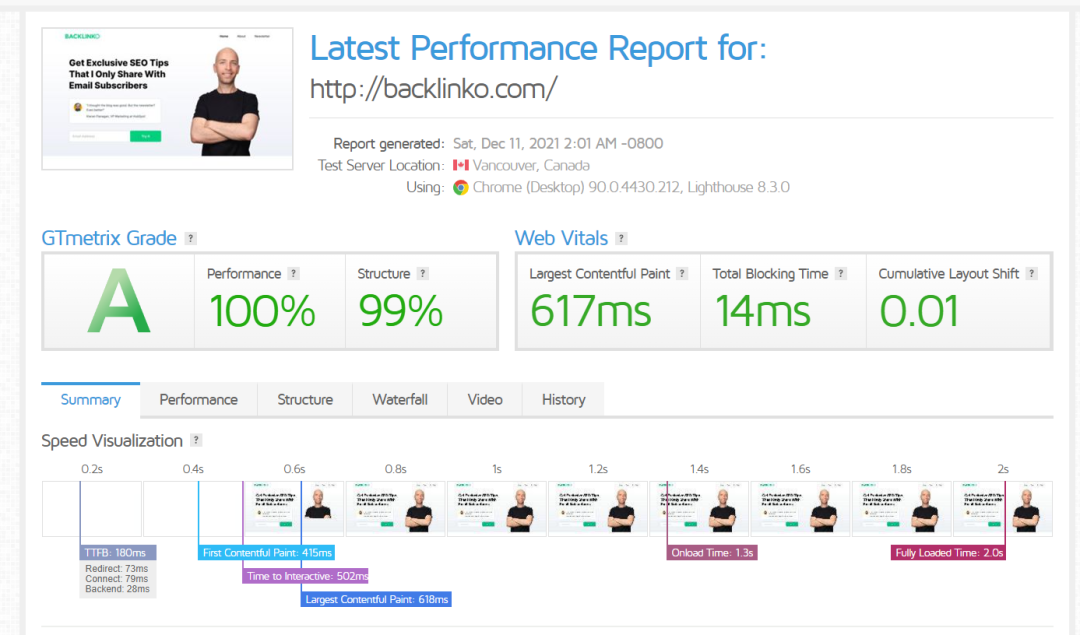Click the TTFB 180ms timeline marker
The width and height of the screenshot is (1080, 635).
(x=118, y=553)
